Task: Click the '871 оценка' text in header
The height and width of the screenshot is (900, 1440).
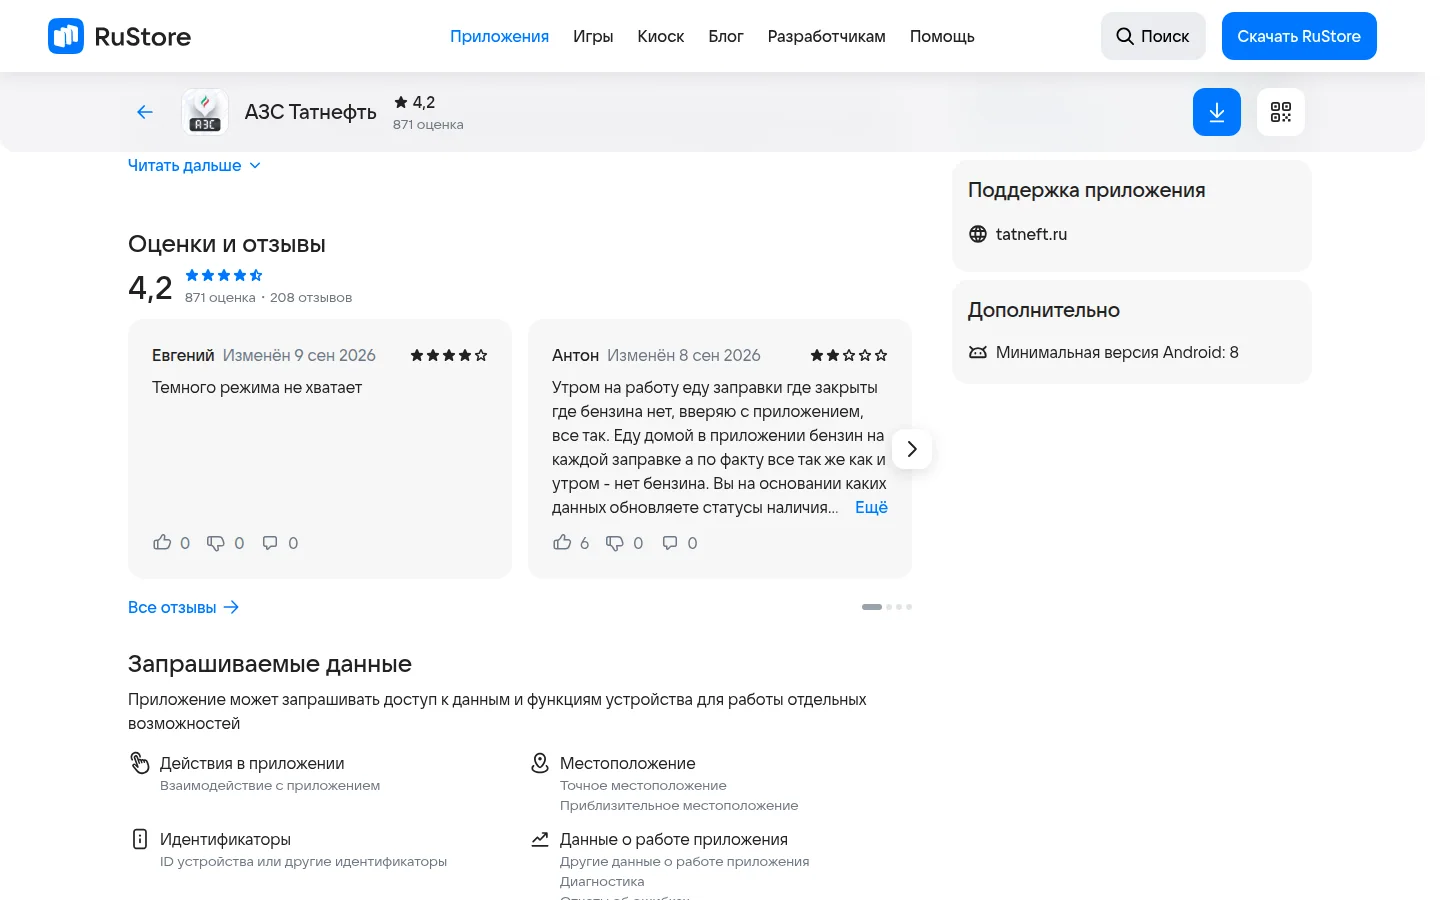Action: (428, 125)
